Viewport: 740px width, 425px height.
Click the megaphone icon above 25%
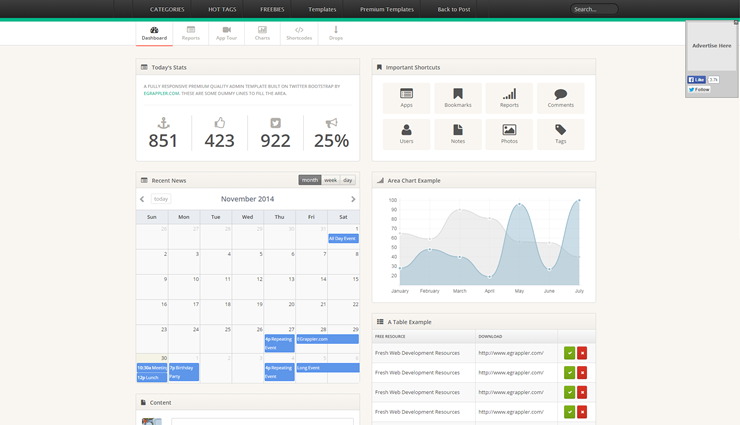coord(332,123)
